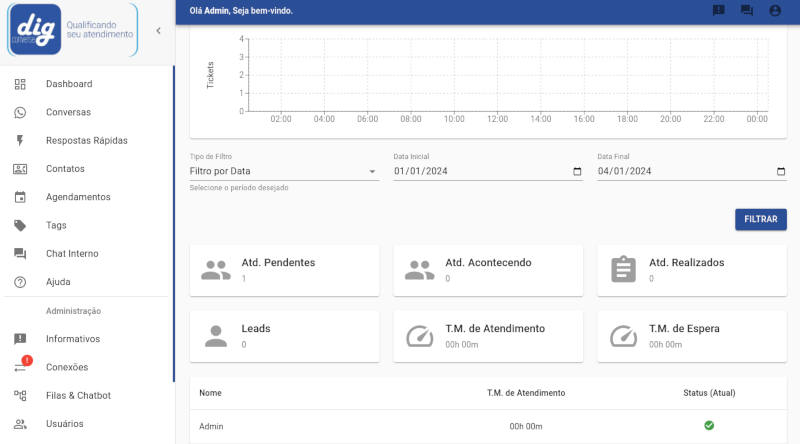The image size is (800, 444).
Task: Click the Filas & Chatbot tree icon
Action: (20, 396)
